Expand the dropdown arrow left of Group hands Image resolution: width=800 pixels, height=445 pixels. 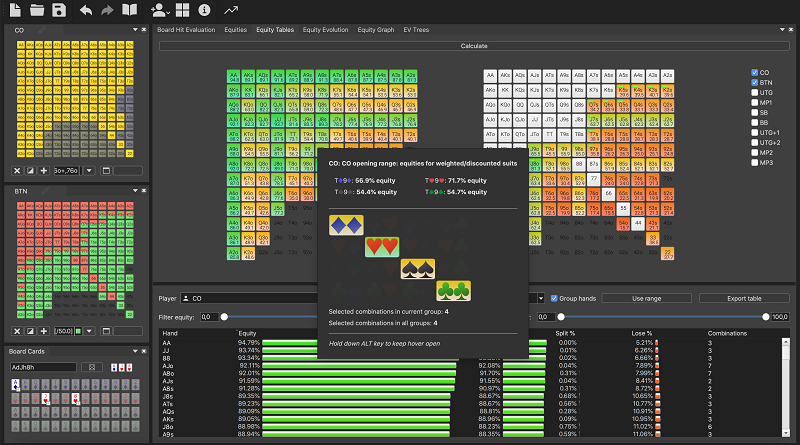(x=540, y=299)
